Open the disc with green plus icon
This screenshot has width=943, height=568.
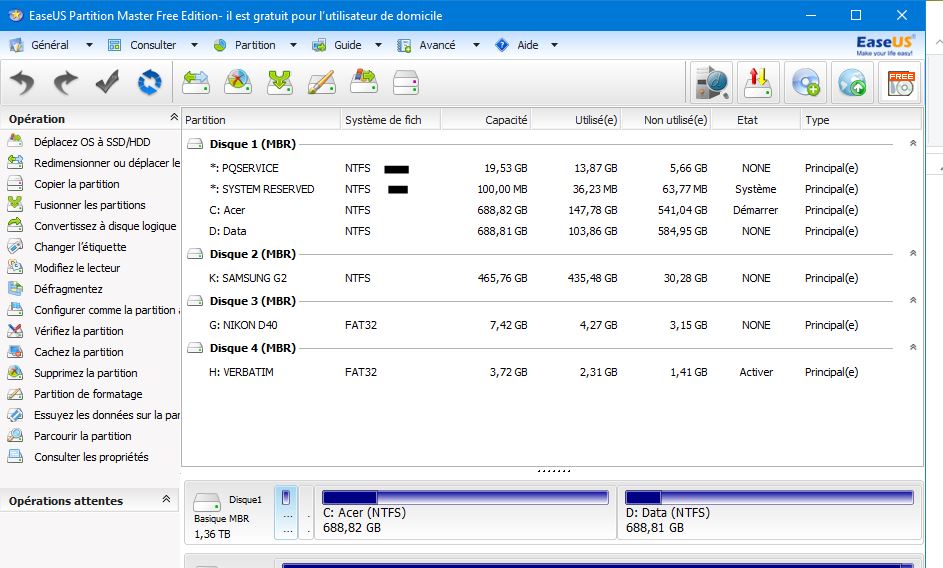click(x=806, y=82)
